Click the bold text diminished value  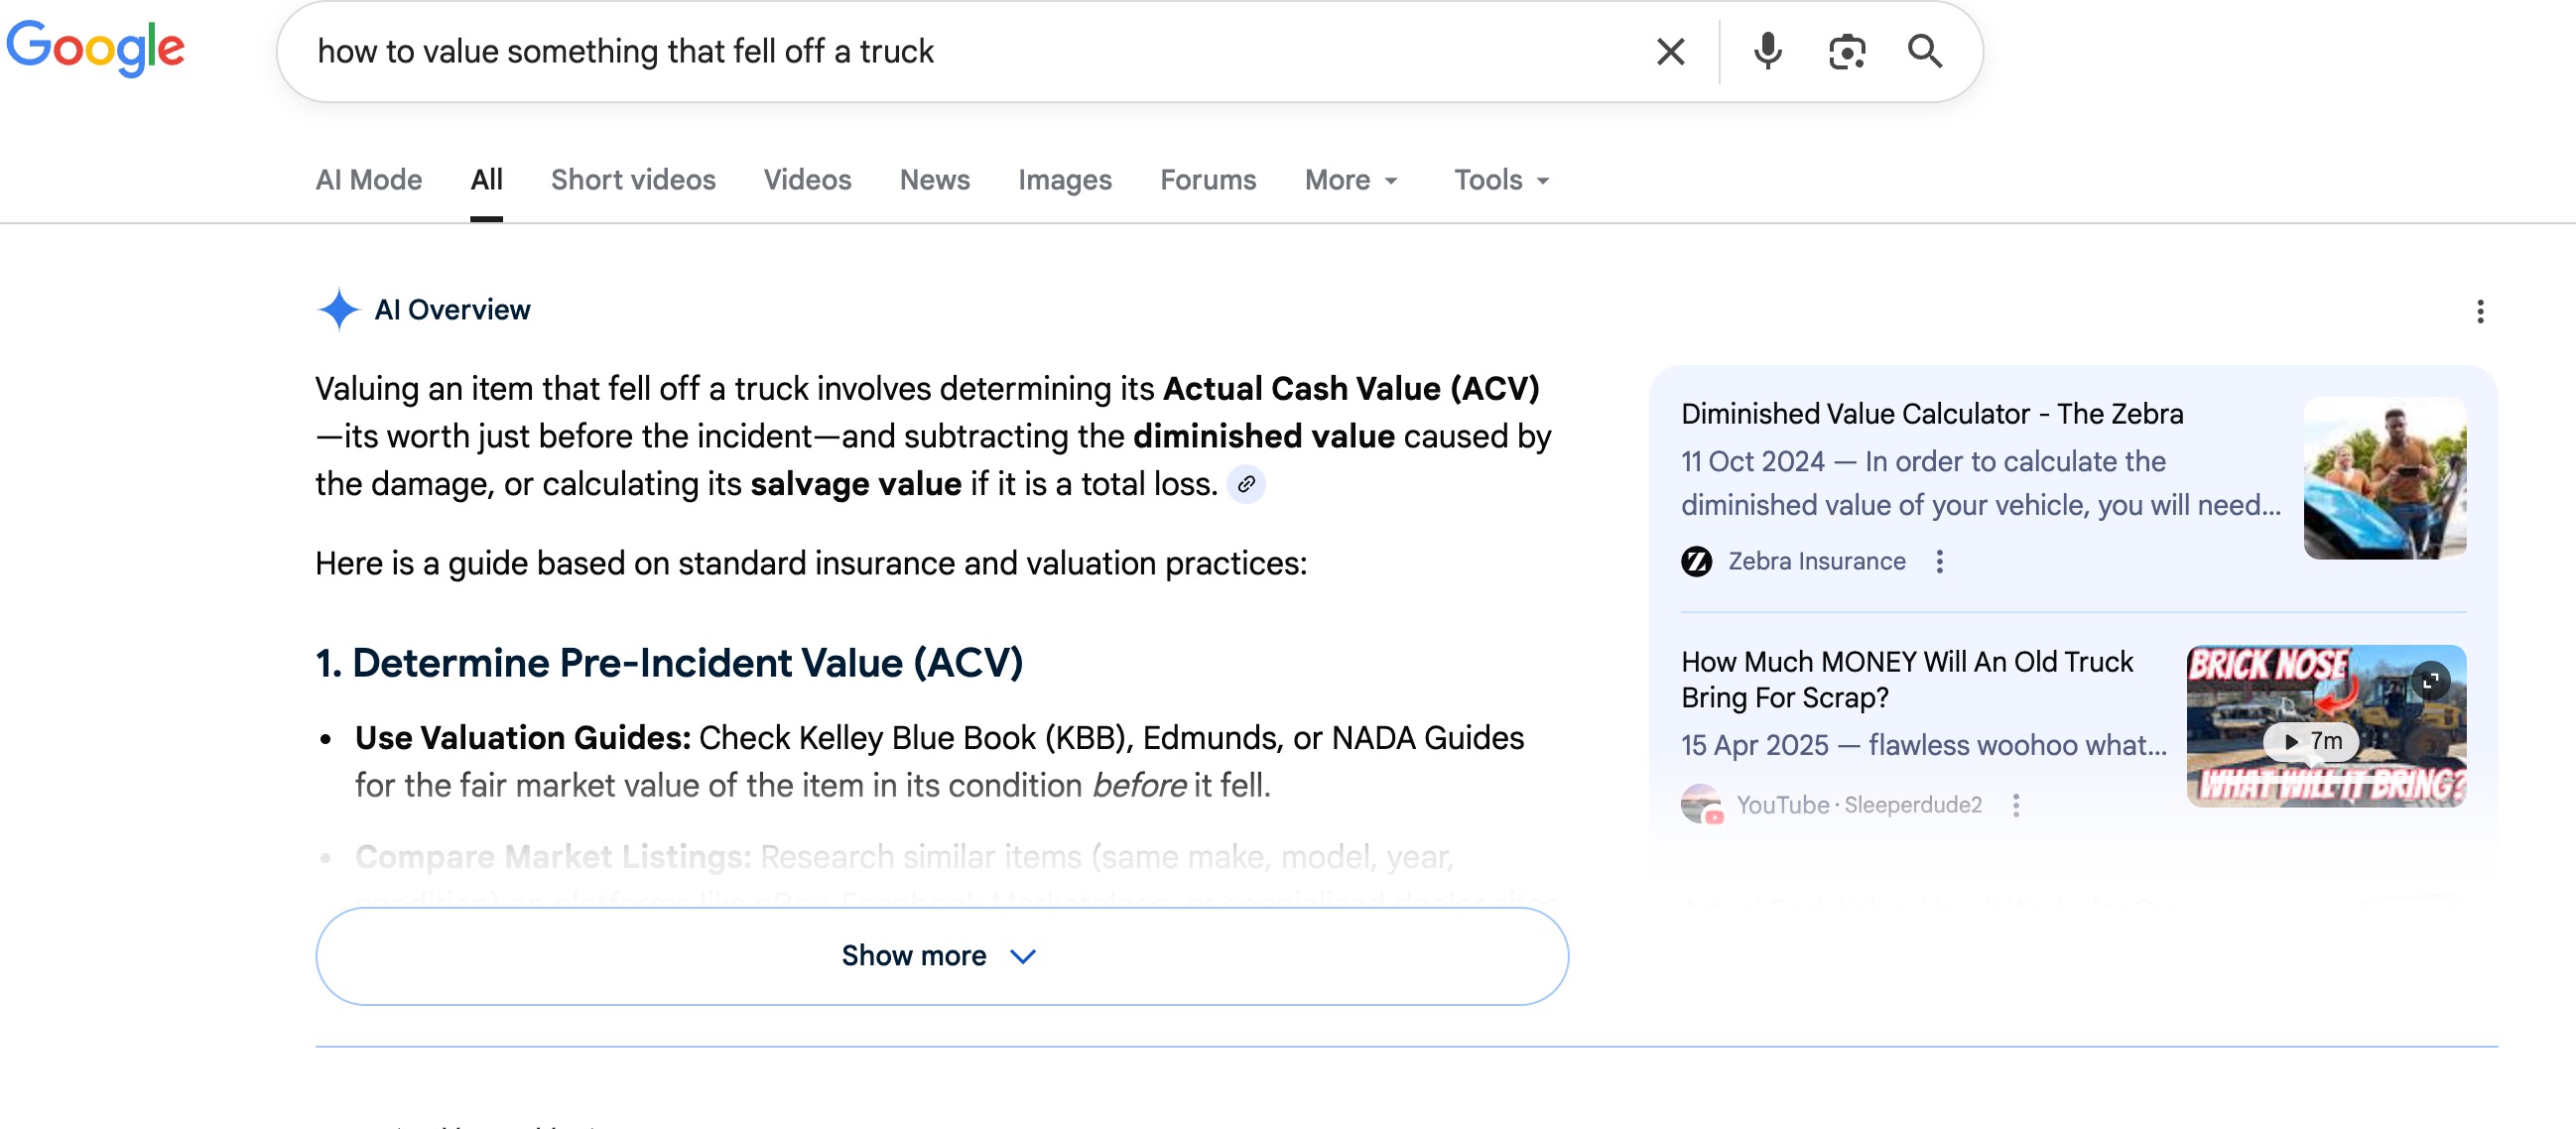click(1264, 437)
